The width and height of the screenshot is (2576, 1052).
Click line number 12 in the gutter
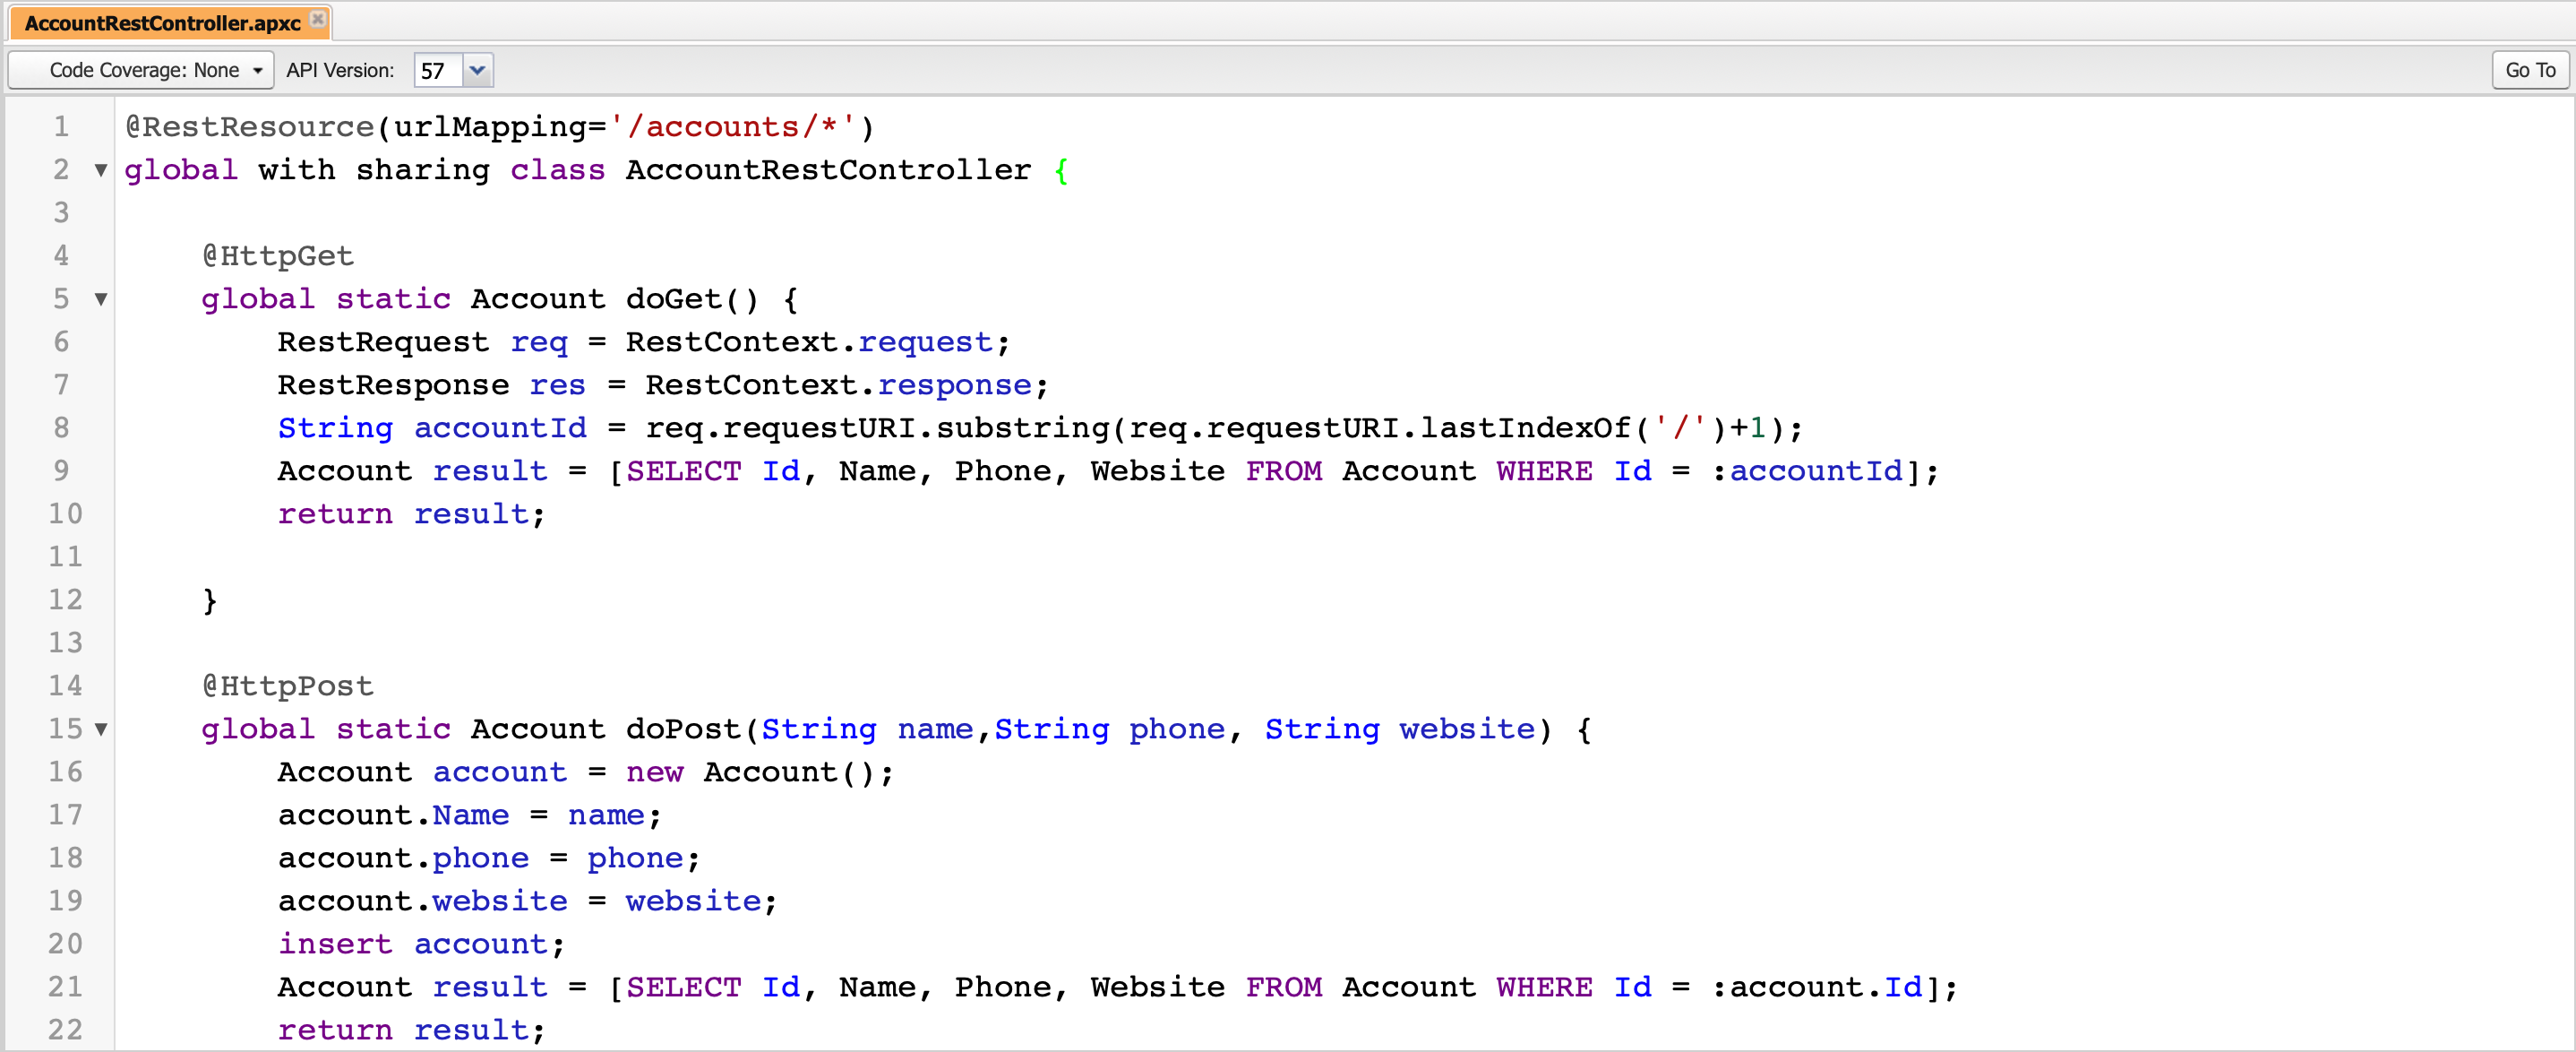(x=65, y=600)
